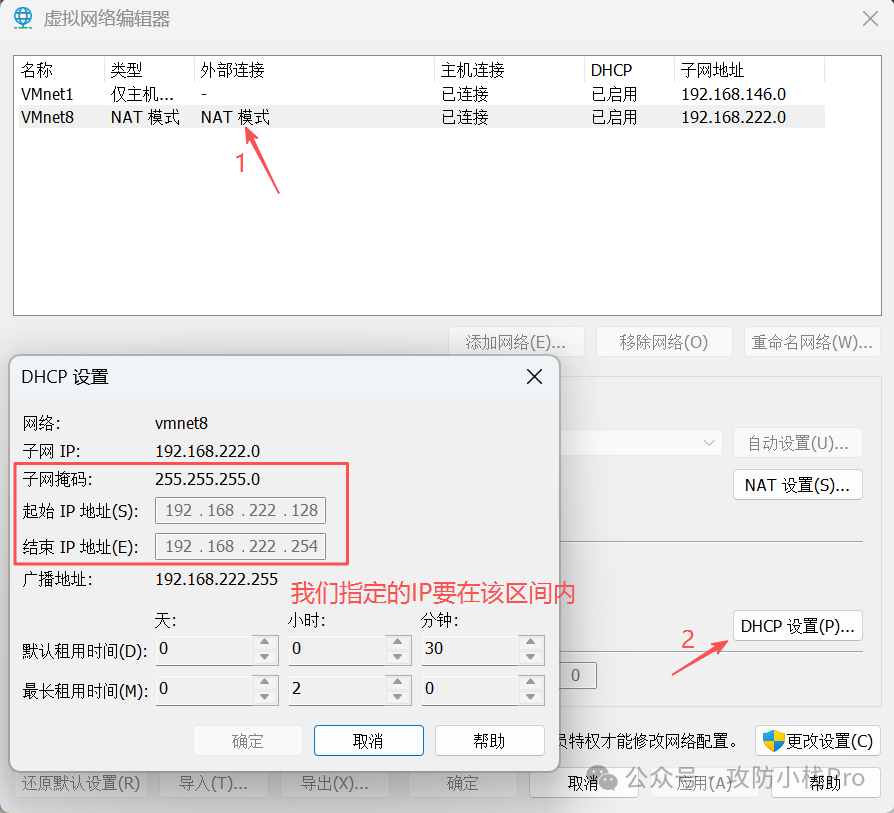Click 更改设置(C) button

[x=818, y=741]
